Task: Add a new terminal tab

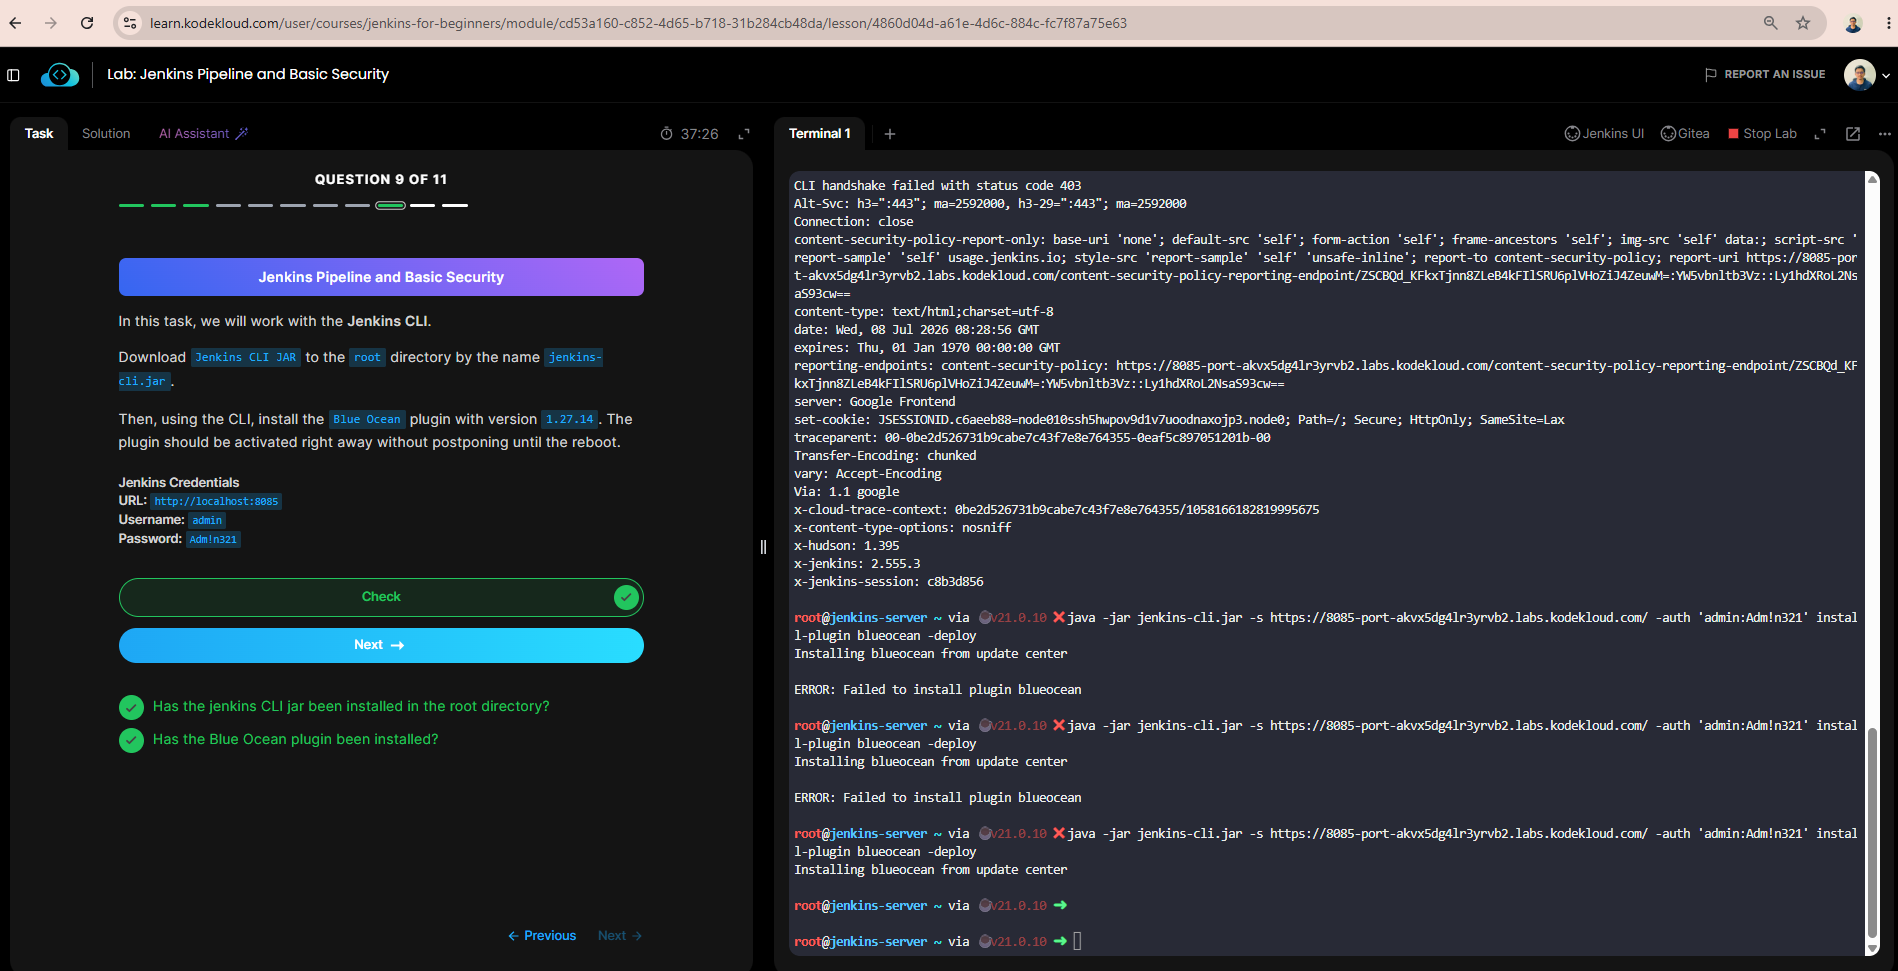Action: pyautogui.click(x=890, y=134)
